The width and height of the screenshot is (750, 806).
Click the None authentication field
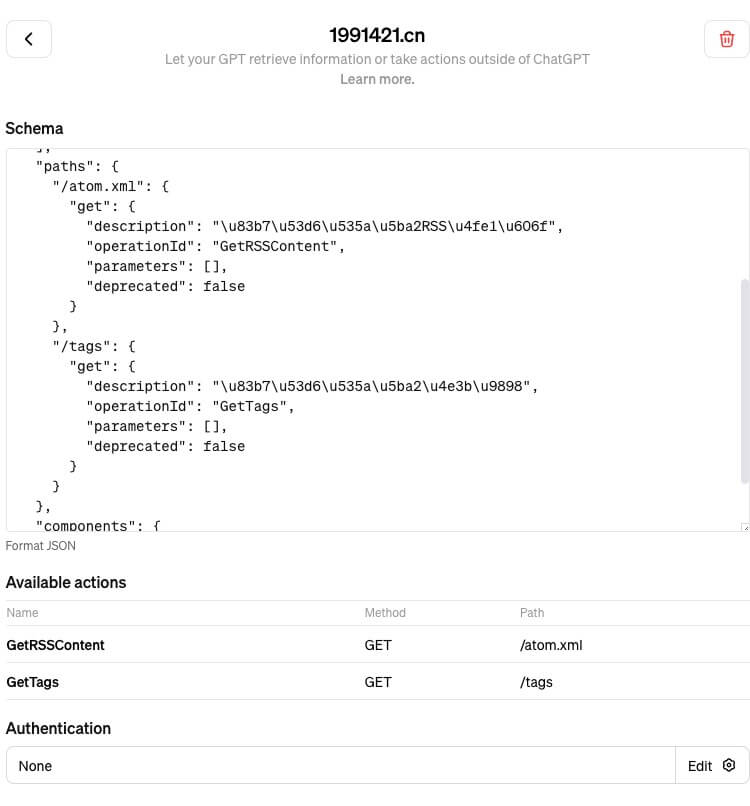(340, 765)
